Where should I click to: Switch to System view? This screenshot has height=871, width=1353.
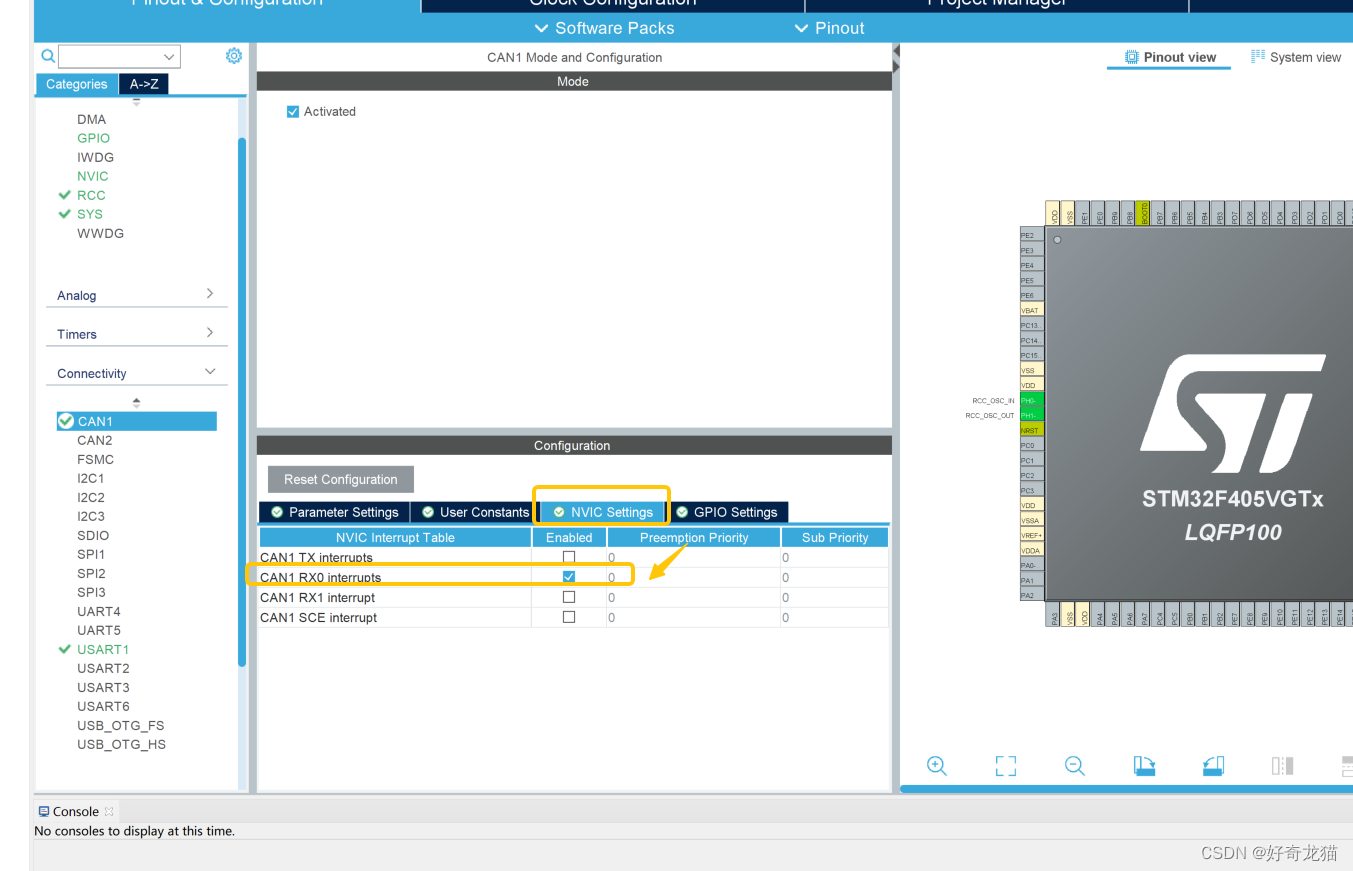pyautogui.click(x=1296, y=57)
